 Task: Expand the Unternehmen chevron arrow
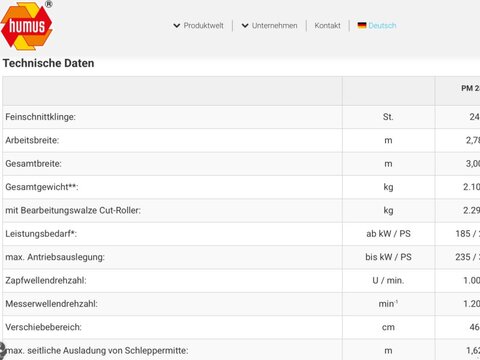click(245, 26)
